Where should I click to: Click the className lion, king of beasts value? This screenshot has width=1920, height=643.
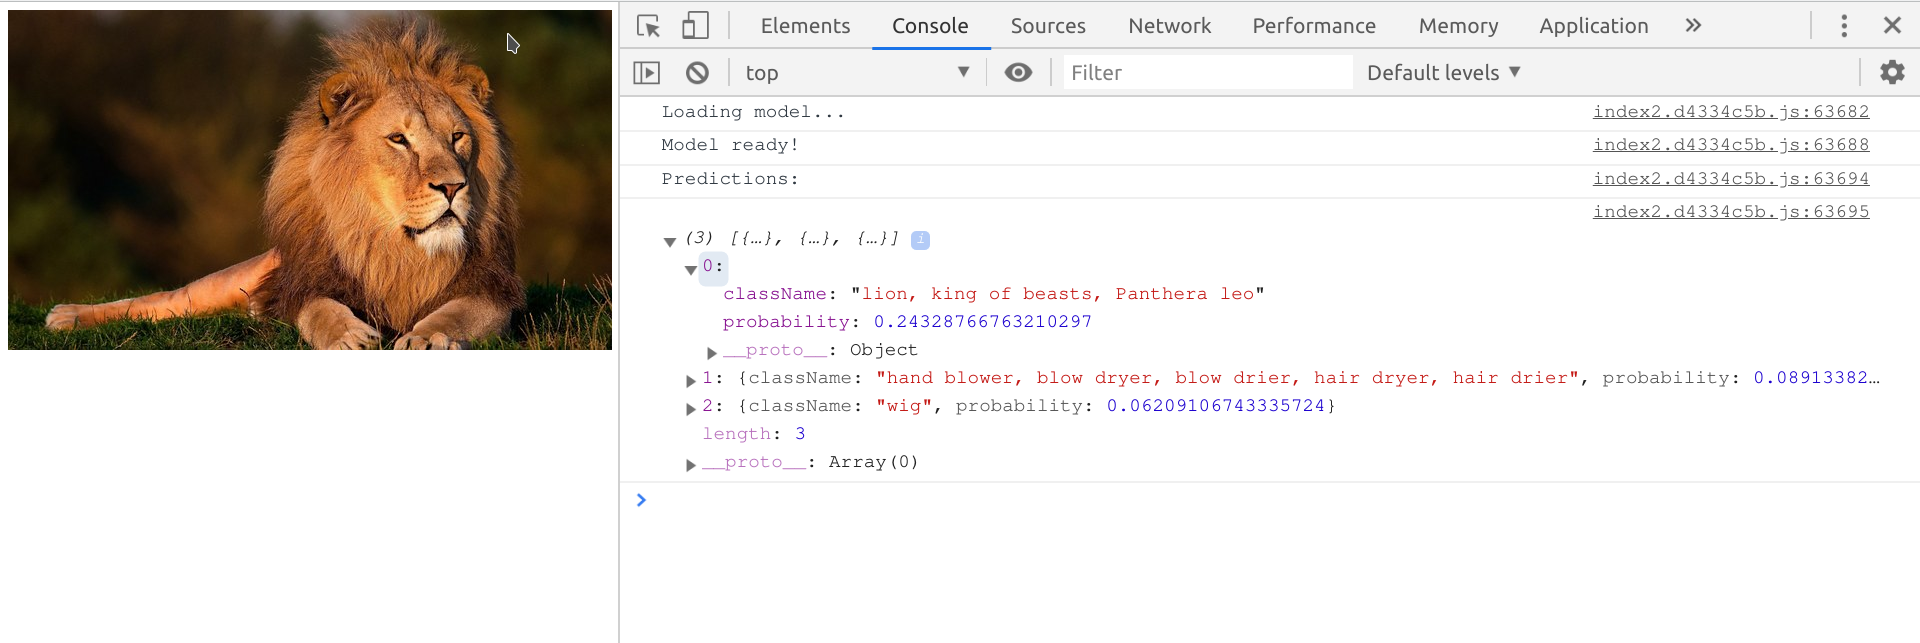1057,294
